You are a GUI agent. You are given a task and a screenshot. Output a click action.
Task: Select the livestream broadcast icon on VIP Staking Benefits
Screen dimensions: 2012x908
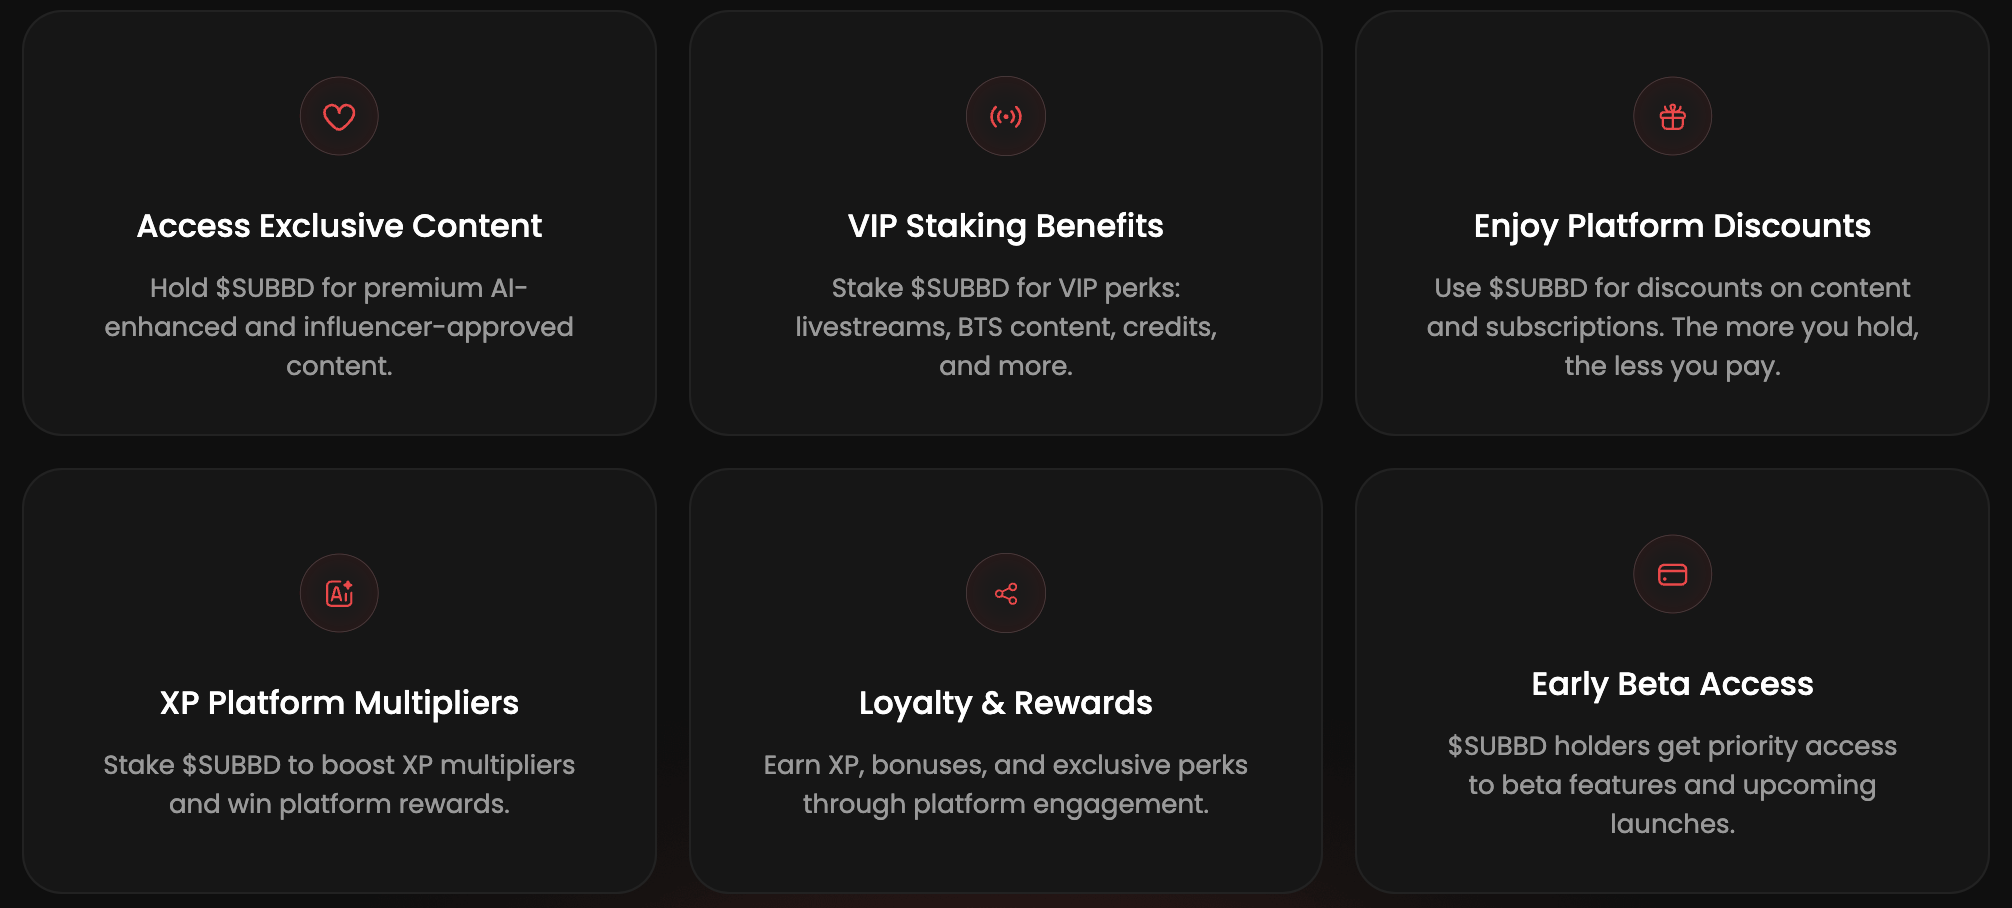point(1006,116)
